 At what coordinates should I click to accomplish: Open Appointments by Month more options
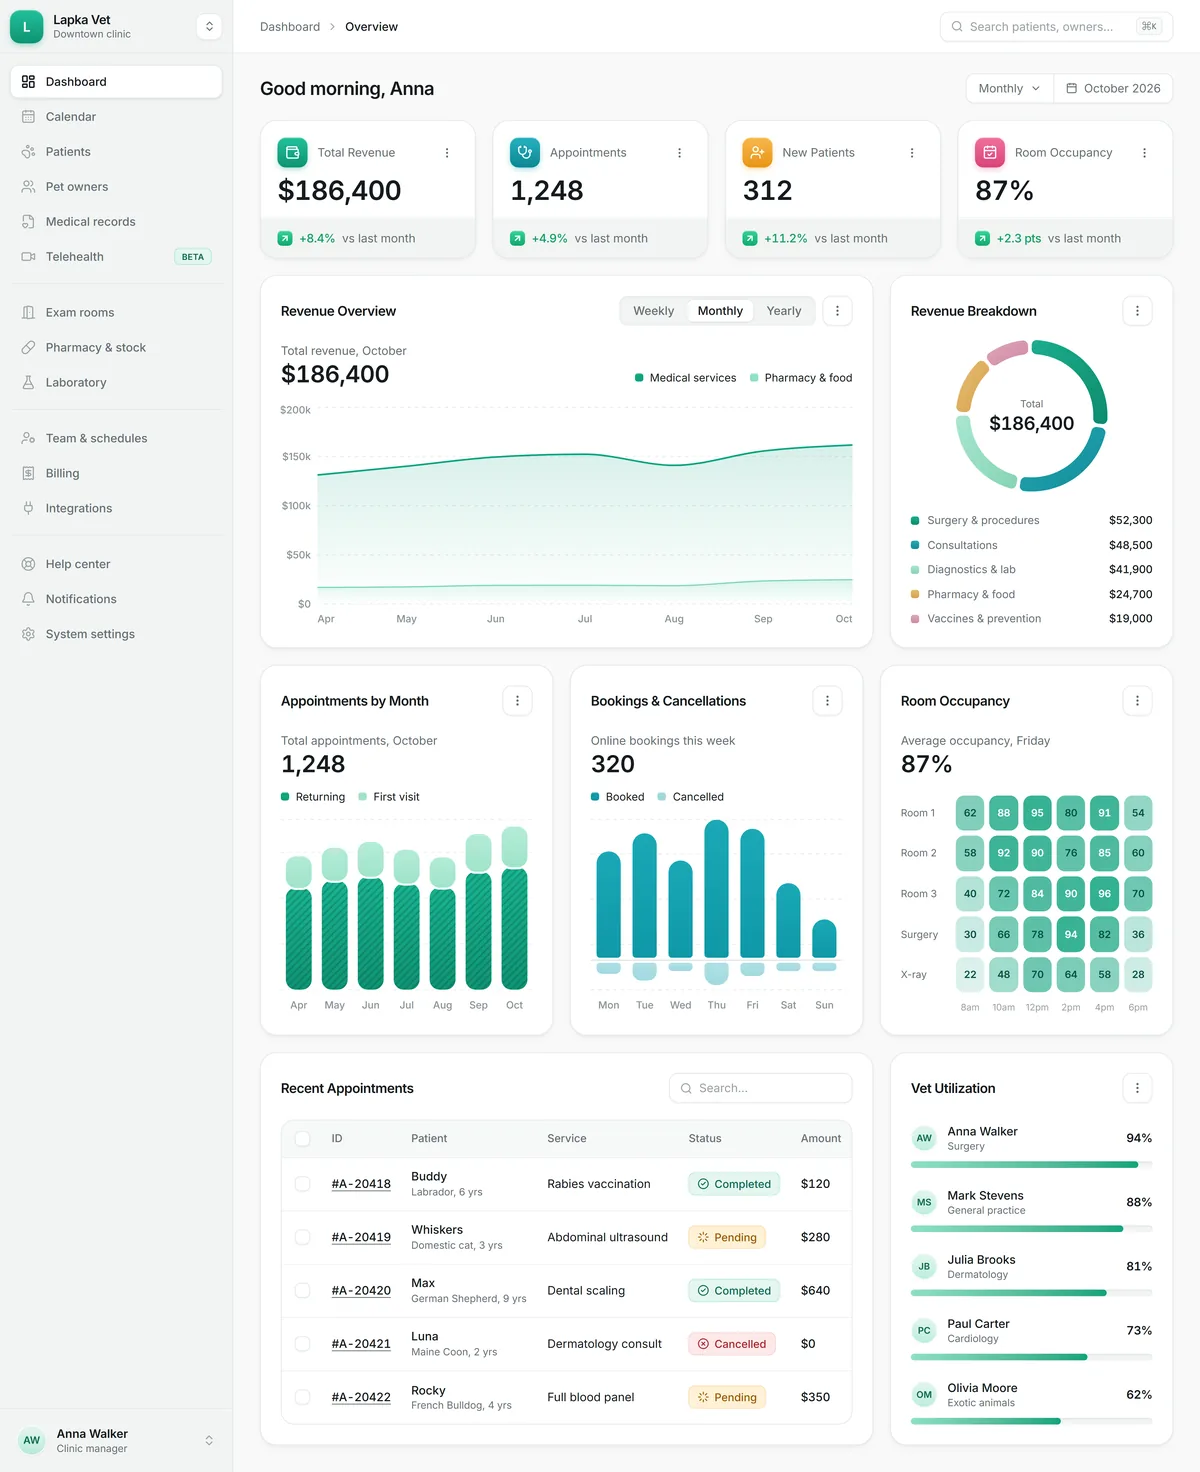(517, 701)
